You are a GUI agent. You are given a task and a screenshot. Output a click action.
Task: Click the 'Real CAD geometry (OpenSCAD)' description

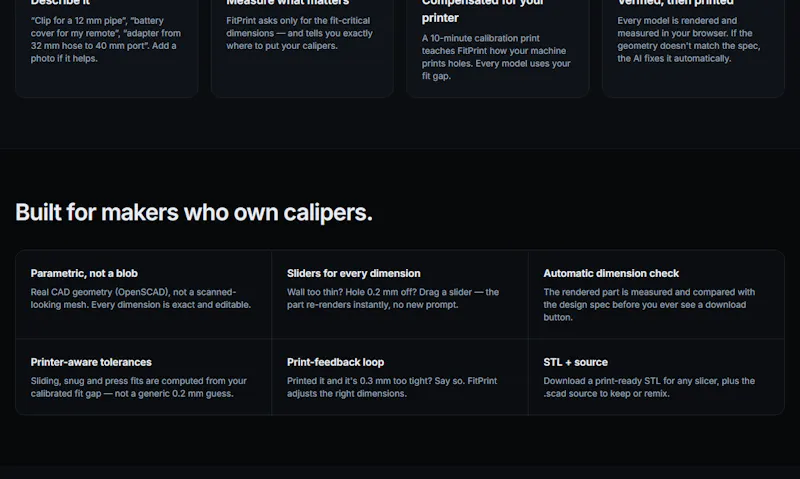click(x=141, y=298)
